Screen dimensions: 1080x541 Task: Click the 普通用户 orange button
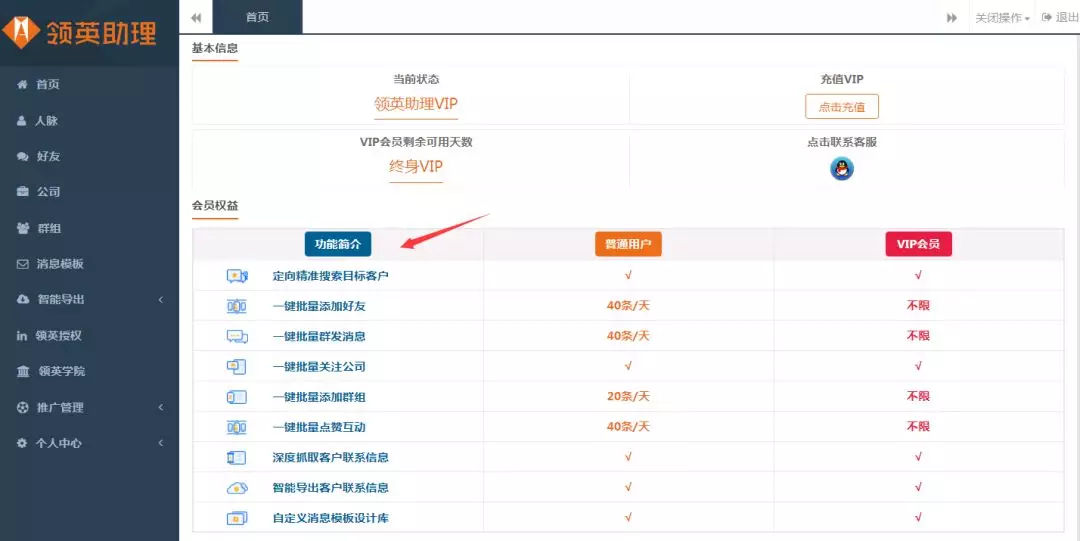point(628,244)
